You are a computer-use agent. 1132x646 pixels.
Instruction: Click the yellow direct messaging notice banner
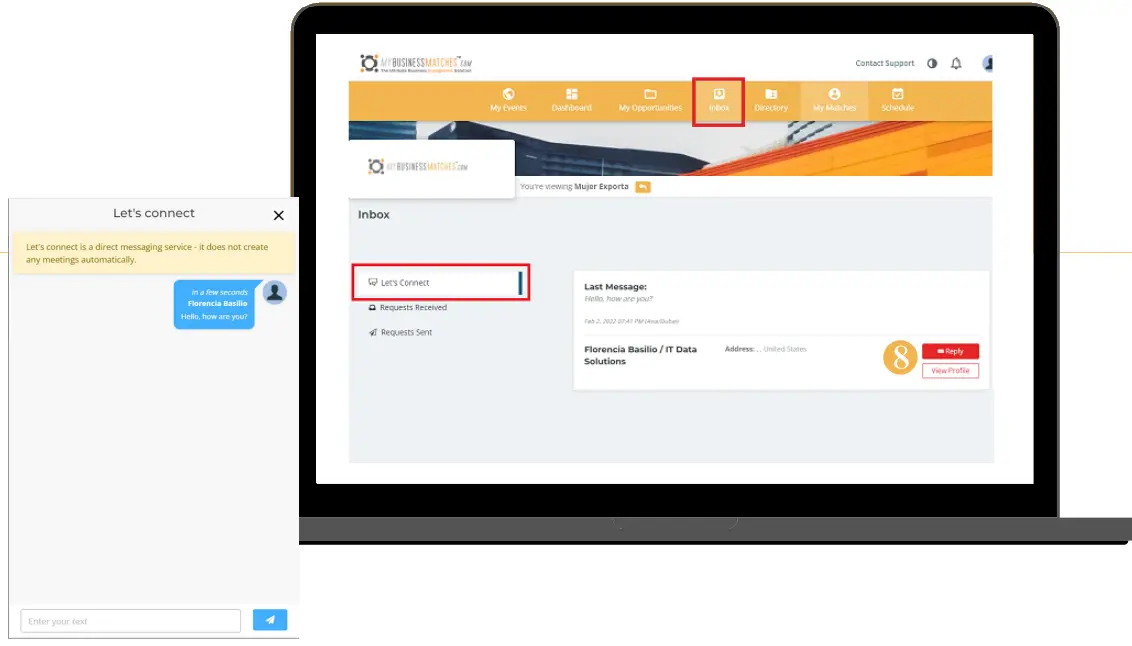[x=154, y=253]
